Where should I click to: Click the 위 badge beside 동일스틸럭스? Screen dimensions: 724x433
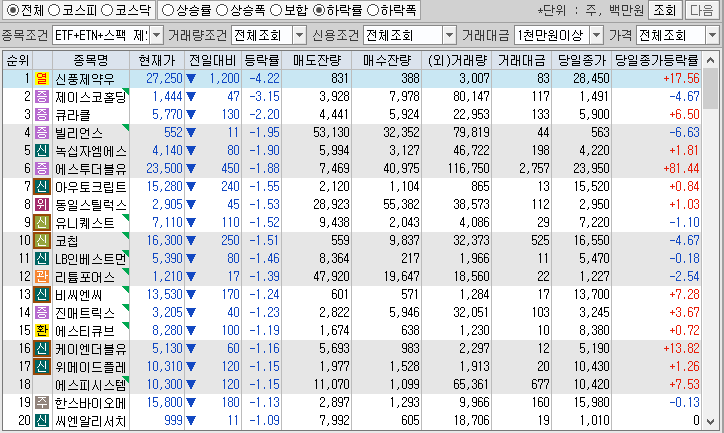click(x=42, y=204)
